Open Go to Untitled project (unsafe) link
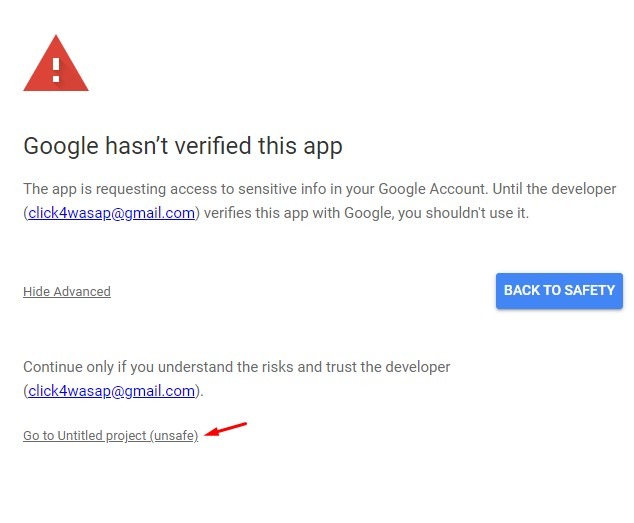The width and height of the screenshot is (634, 523). tap(110, 435)
